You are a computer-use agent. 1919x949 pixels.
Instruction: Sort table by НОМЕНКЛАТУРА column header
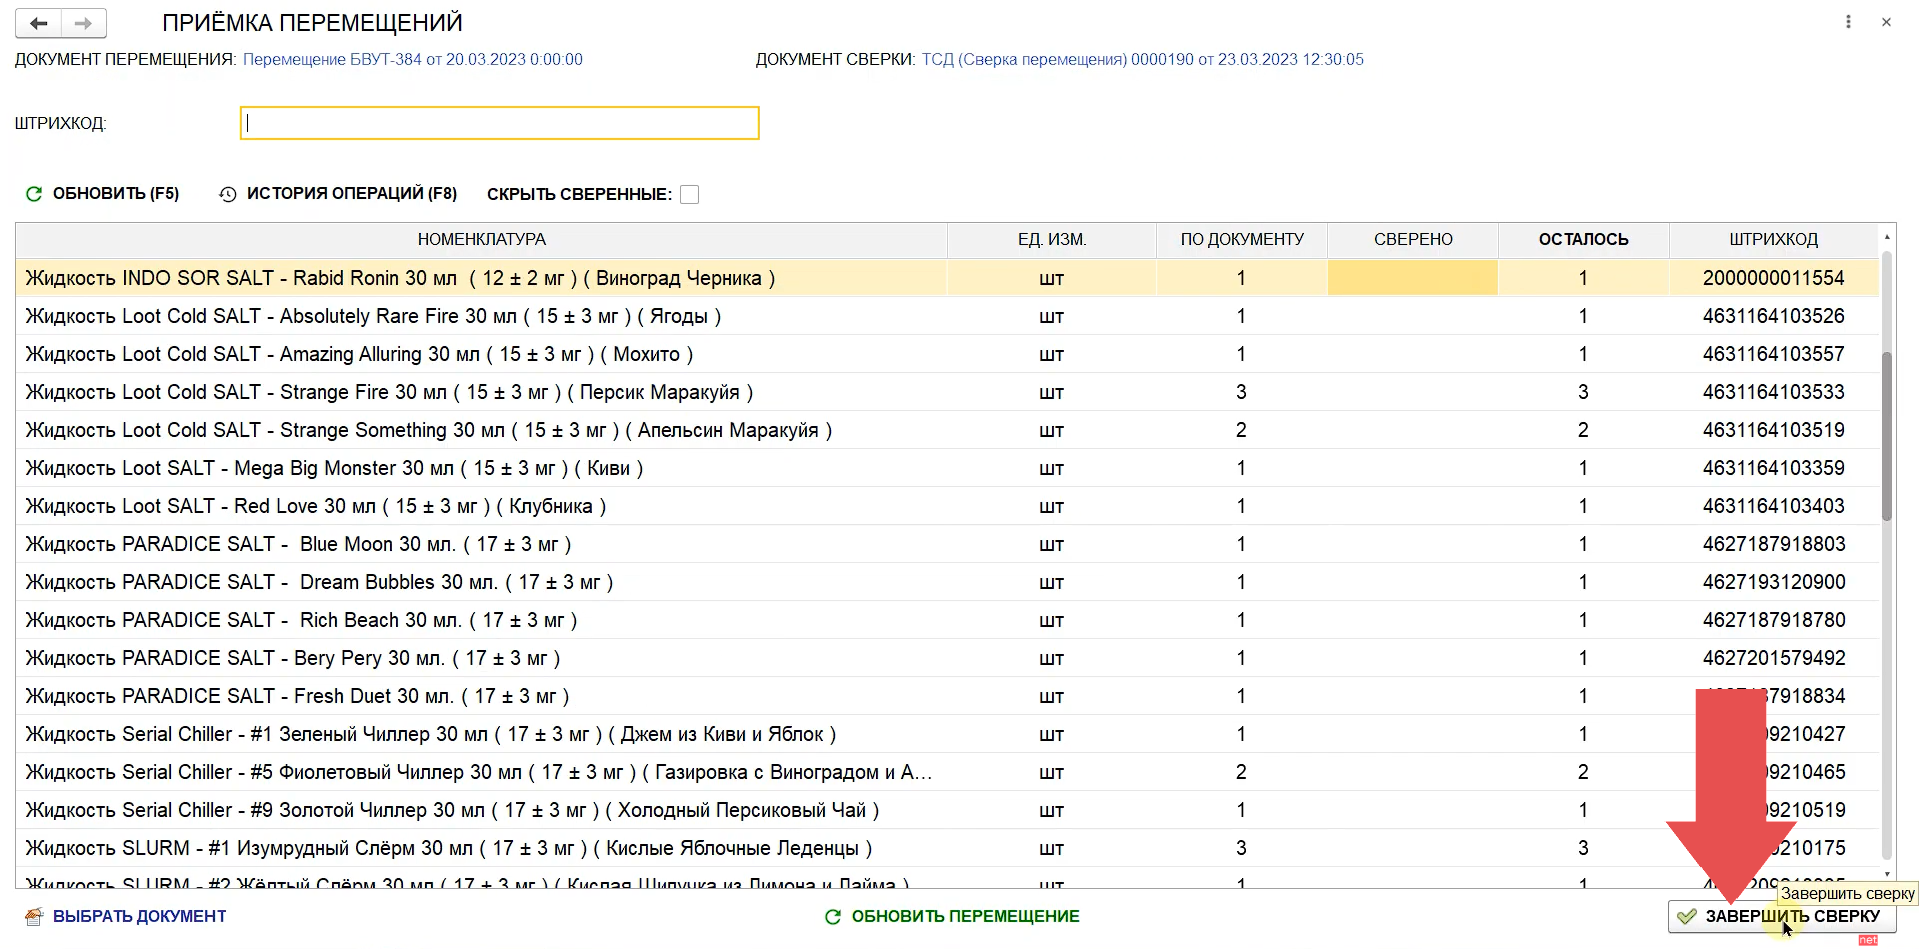pos(481,240)
